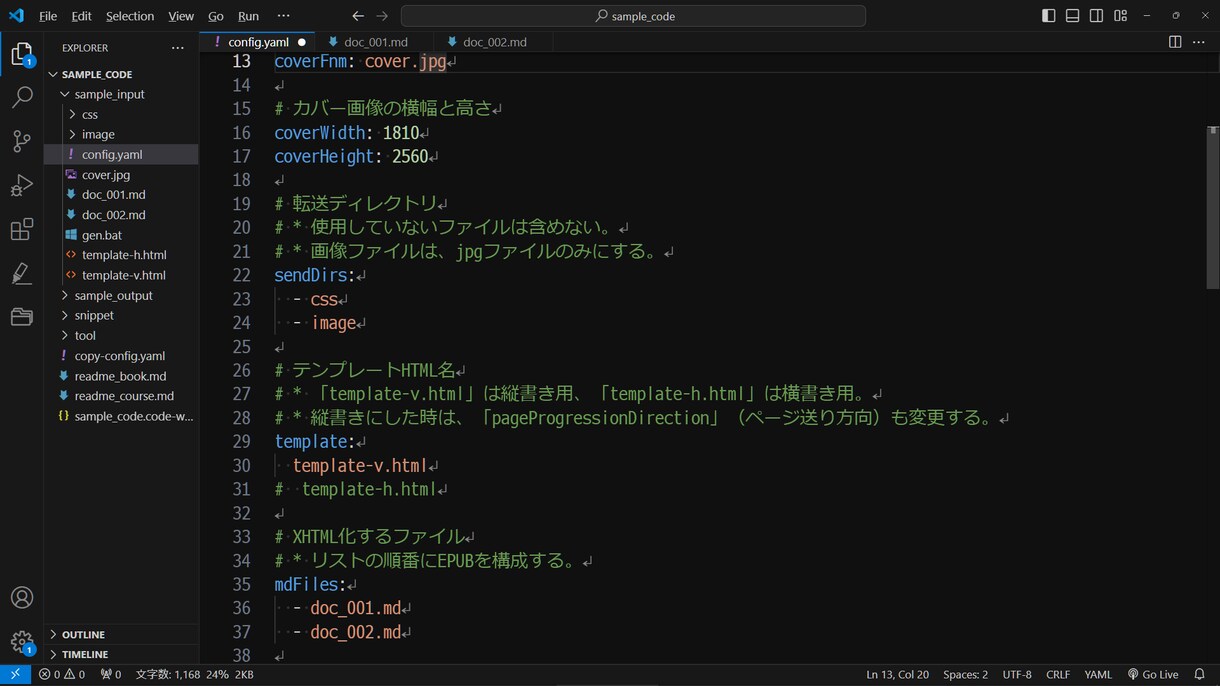Switch to the doc_002.md tab
The image size is (1220, 686).
tap(494, 42)
